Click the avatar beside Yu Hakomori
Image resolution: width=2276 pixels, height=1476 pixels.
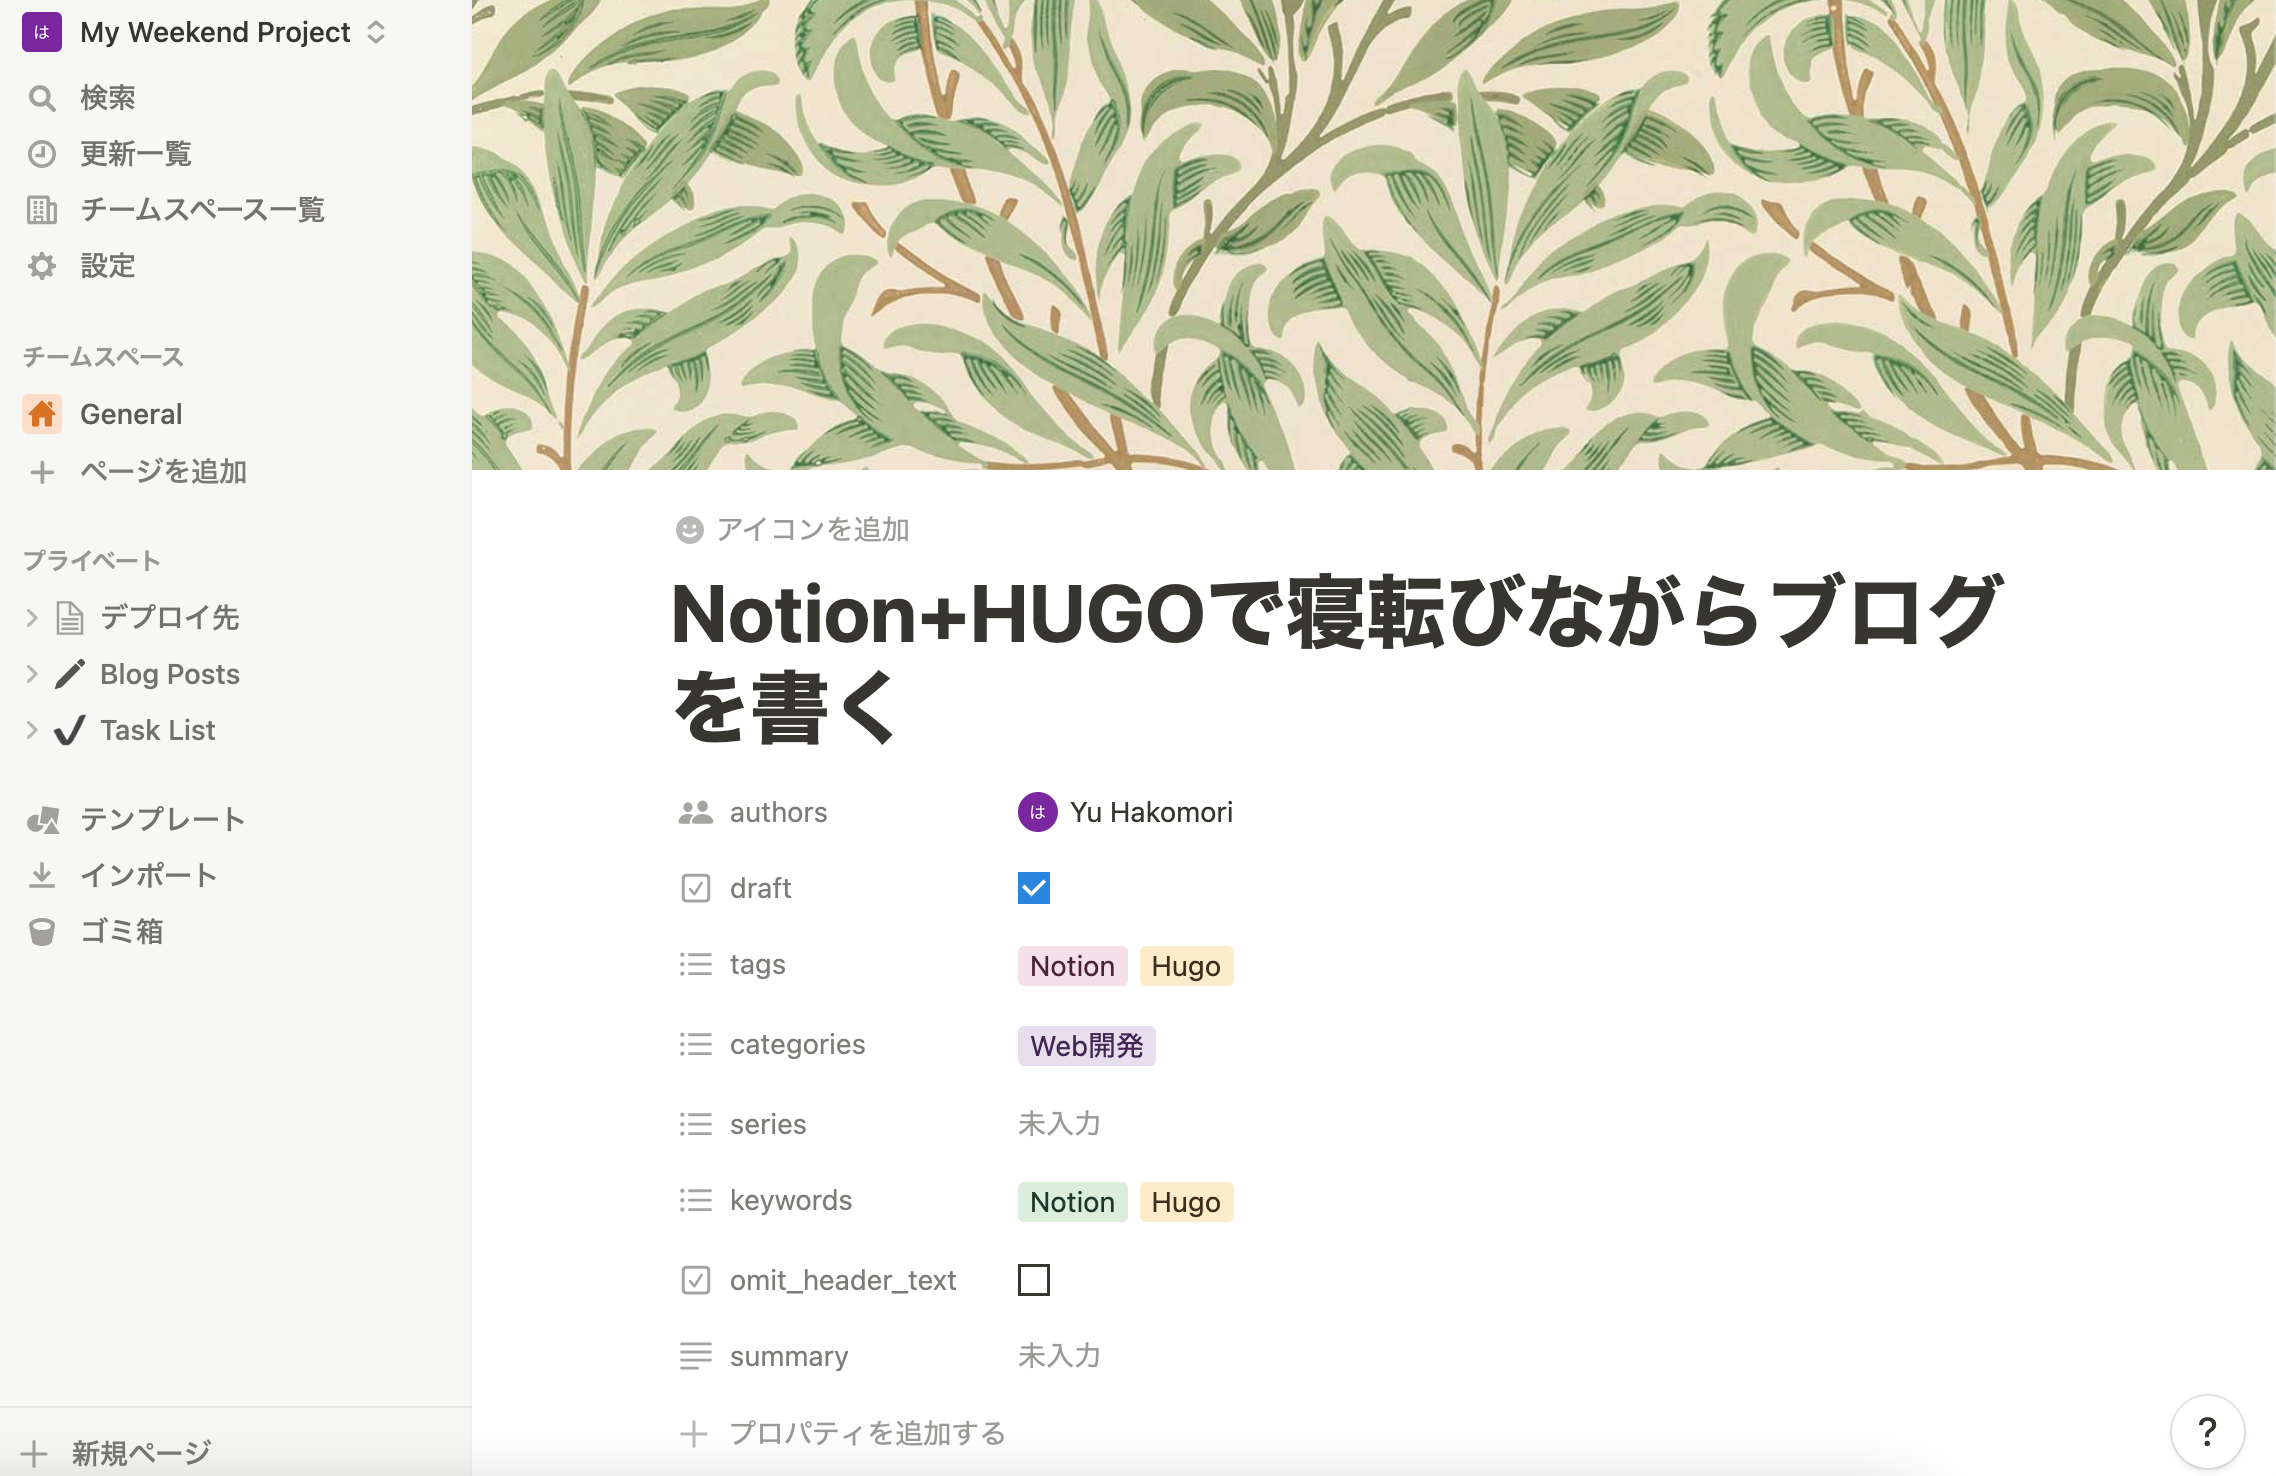1038,812
